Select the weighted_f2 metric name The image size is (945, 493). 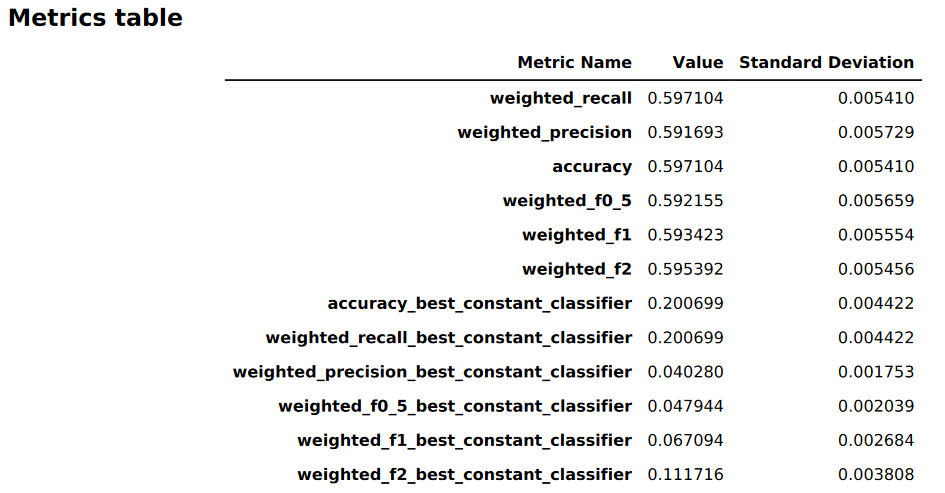(577, 269)
